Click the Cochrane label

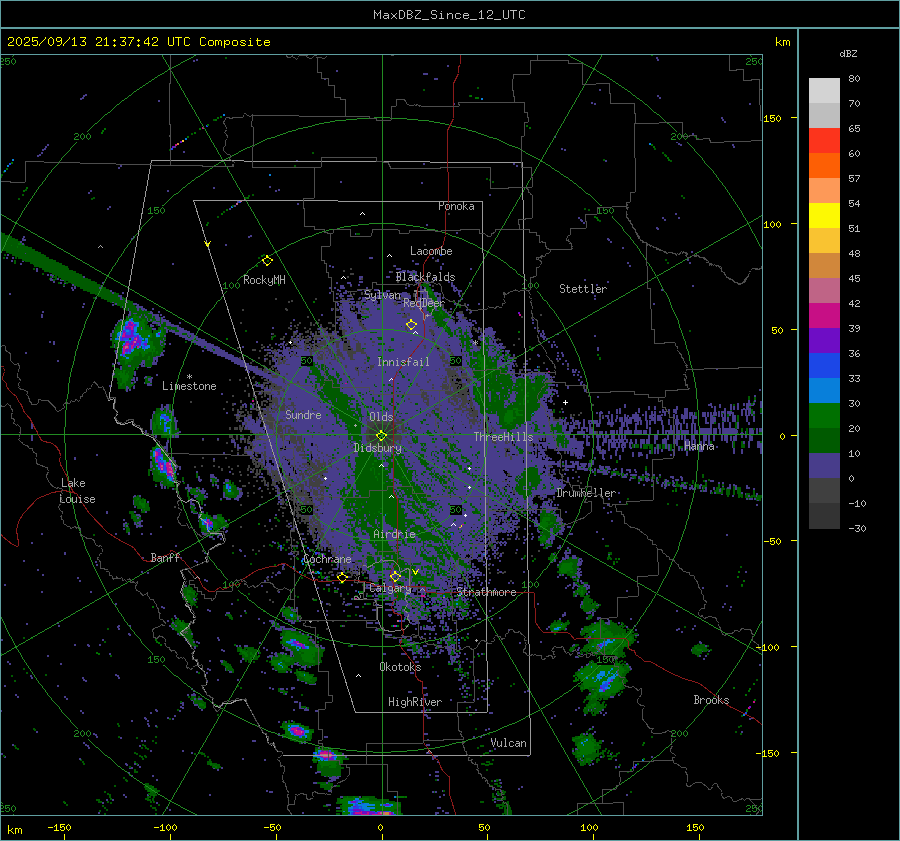(327, 559)
